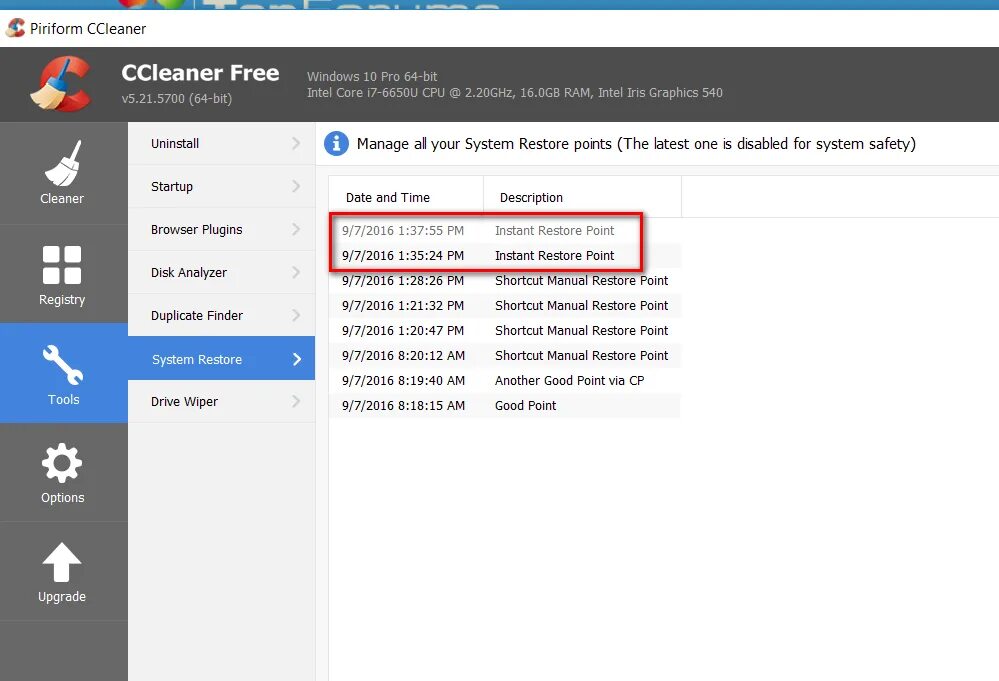
Task: Click the 'Another Good Point via CP' description
Action: click(570, 380)
